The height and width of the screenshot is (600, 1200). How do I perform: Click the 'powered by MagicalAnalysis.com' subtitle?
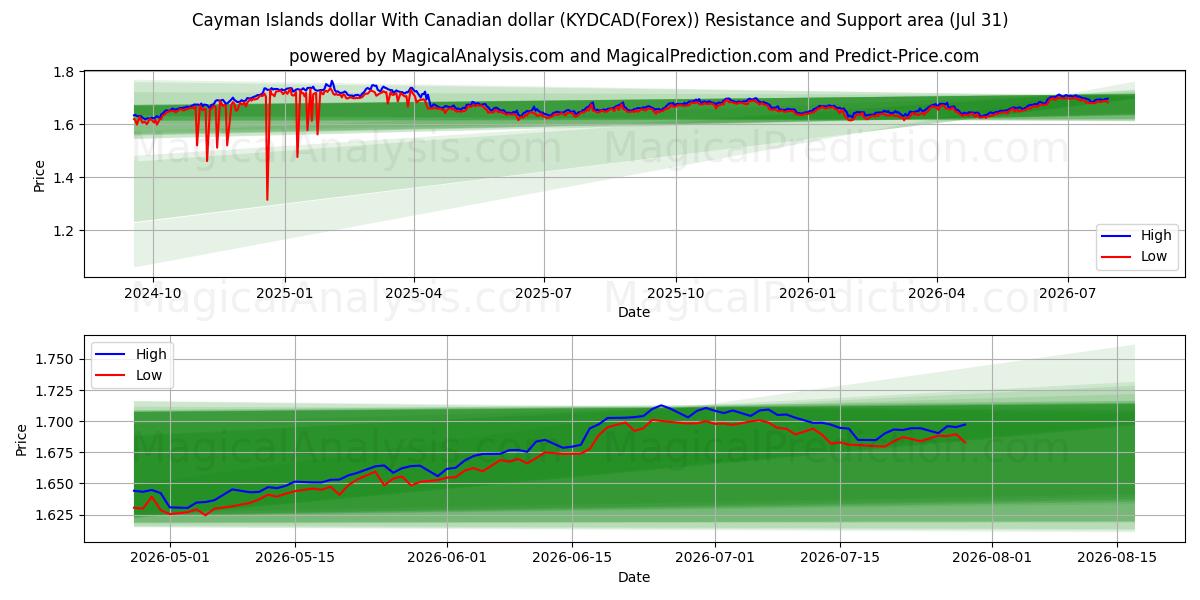click(634, 56)
